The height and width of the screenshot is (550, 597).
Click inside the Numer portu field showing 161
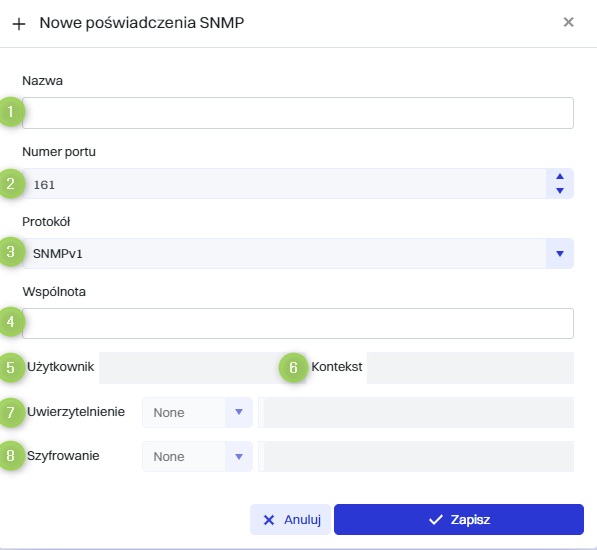coord(284,184)
